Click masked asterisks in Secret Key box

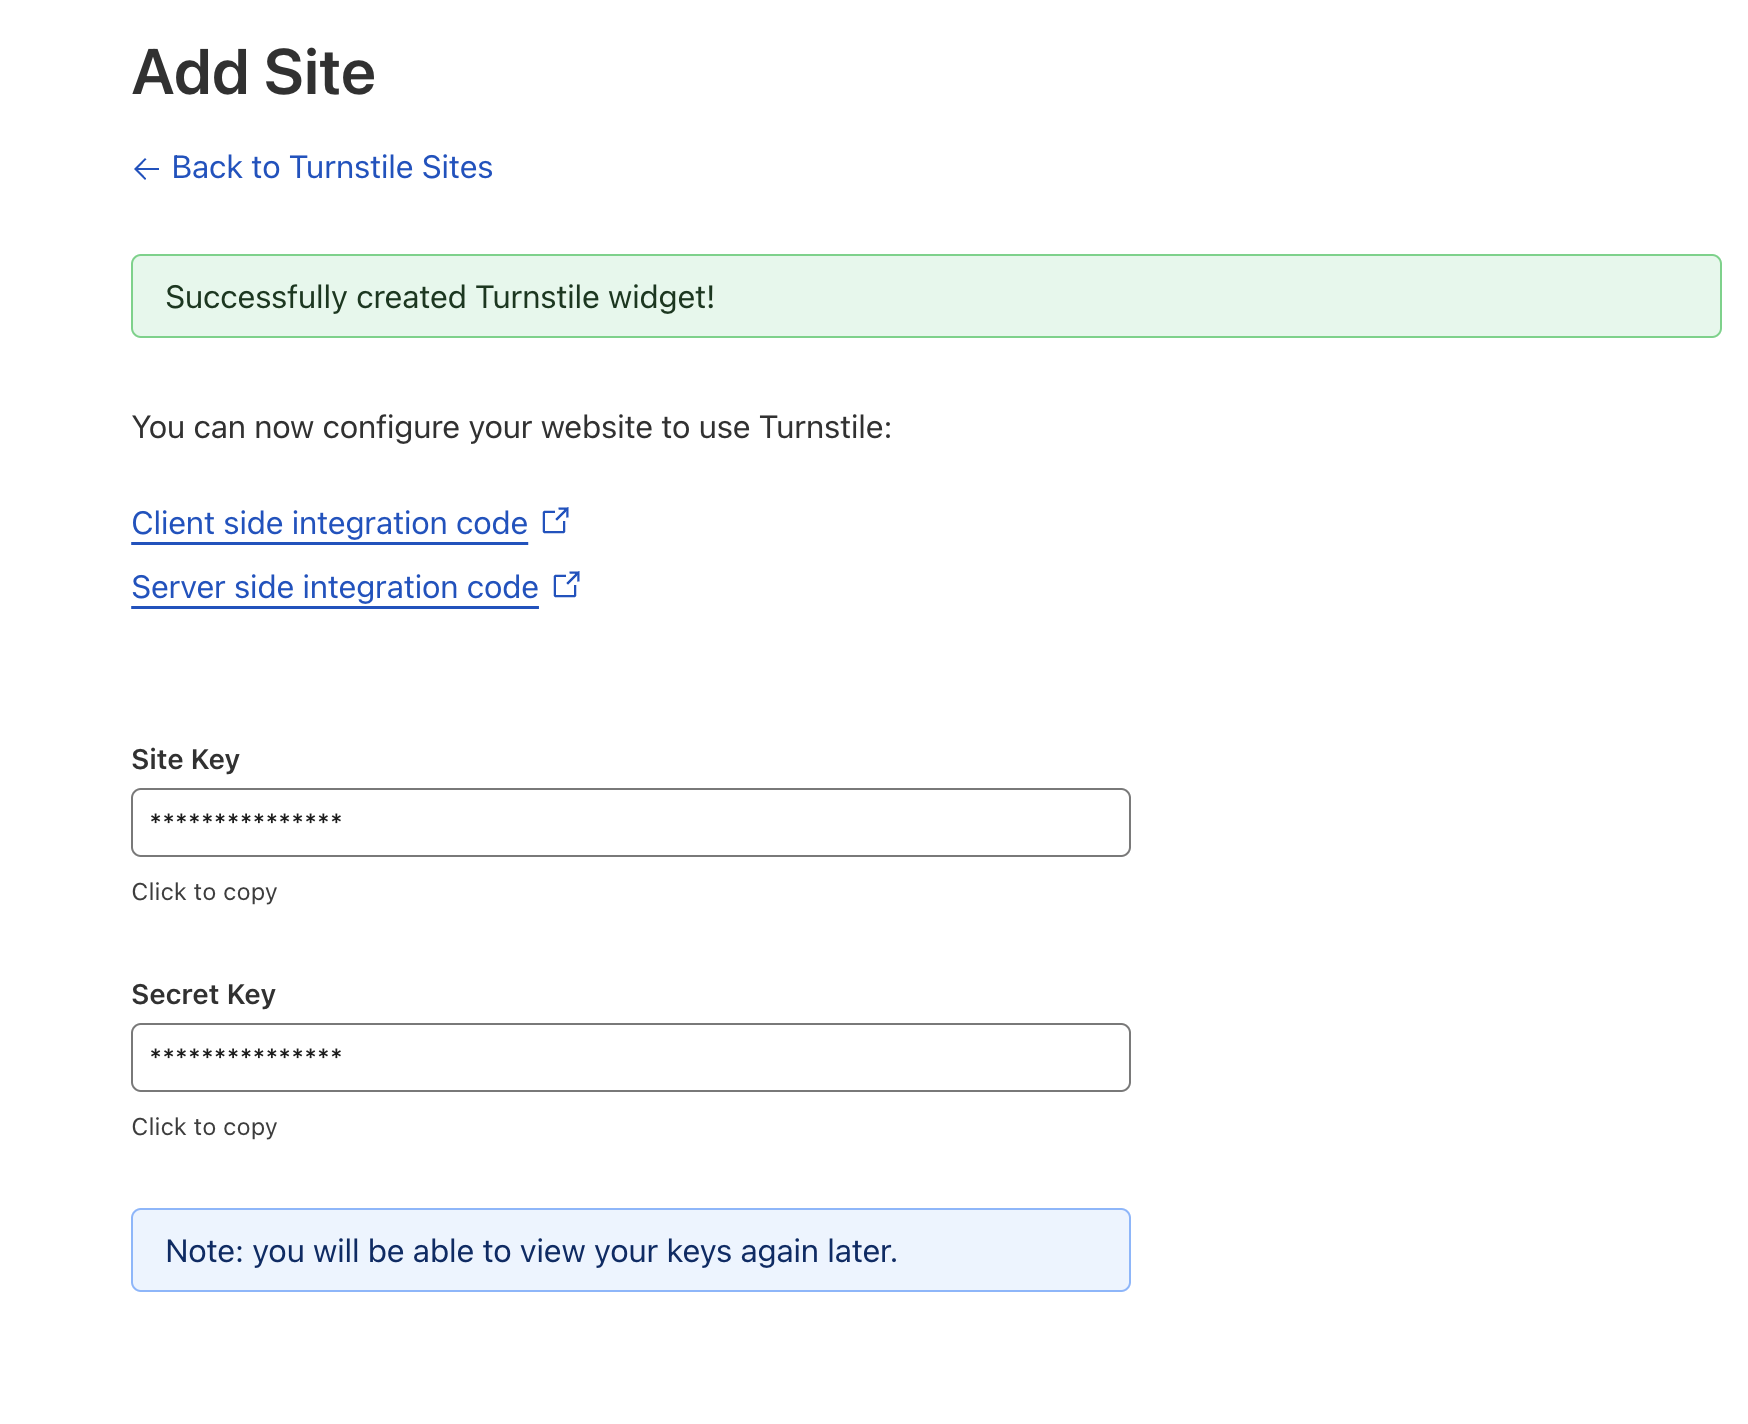click(246, 1056)
